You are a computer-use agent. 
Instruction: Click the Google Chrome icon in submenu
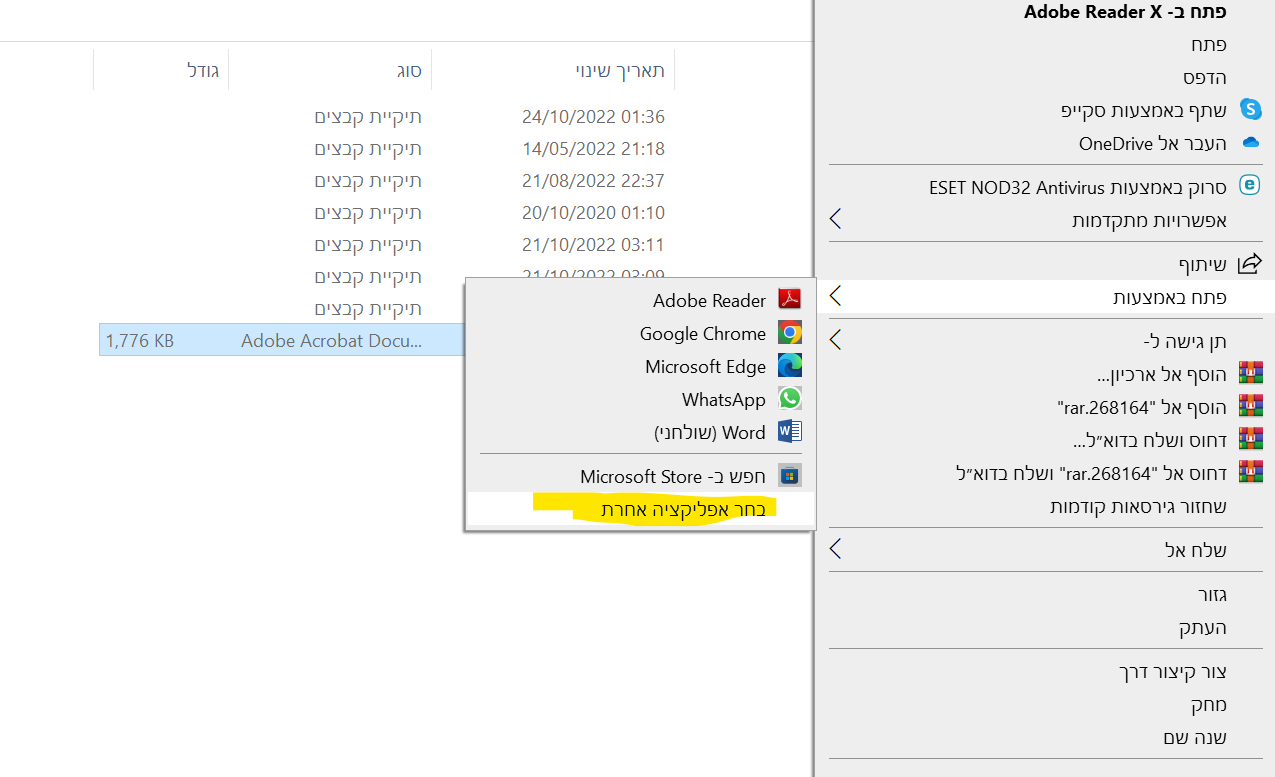(790, 333)
